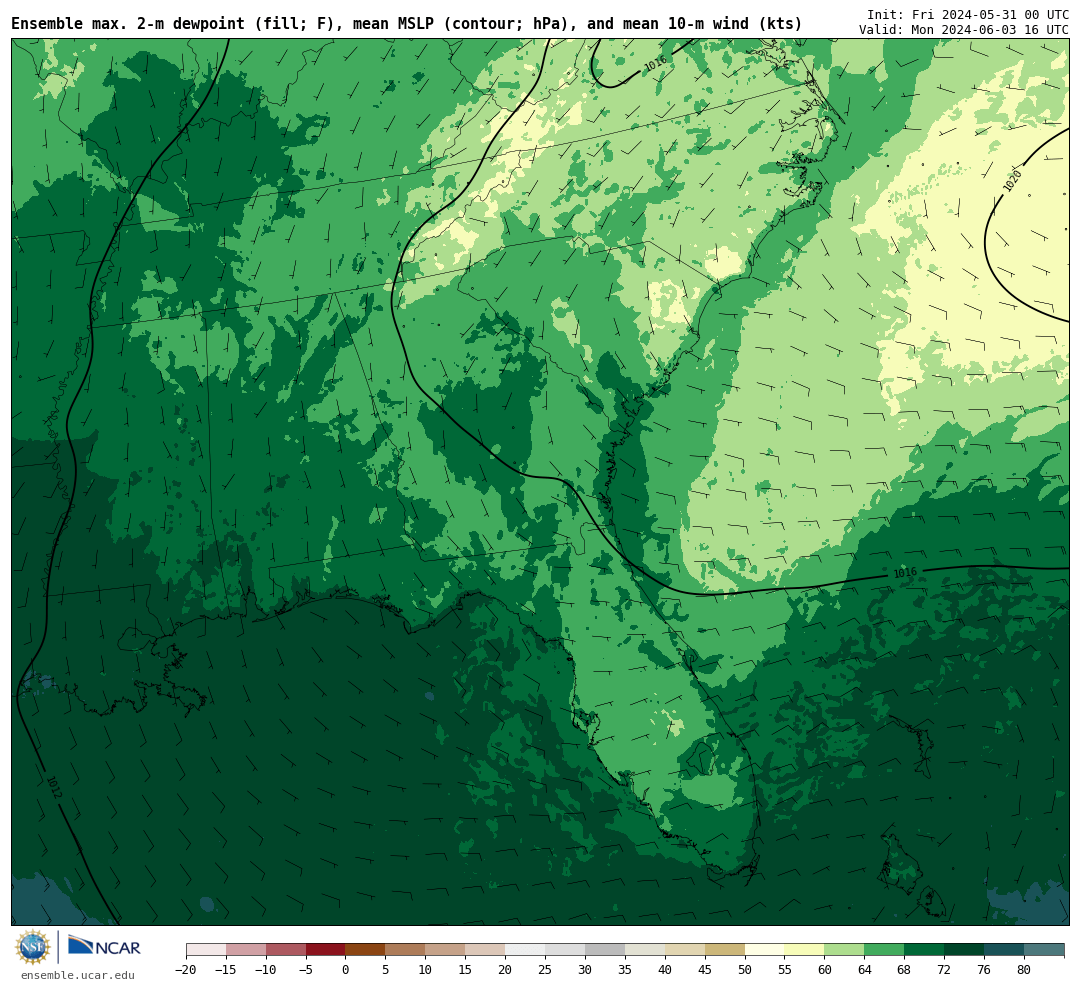Pick the -20 to -15 colorbar swatch

[x=206, y=950]
